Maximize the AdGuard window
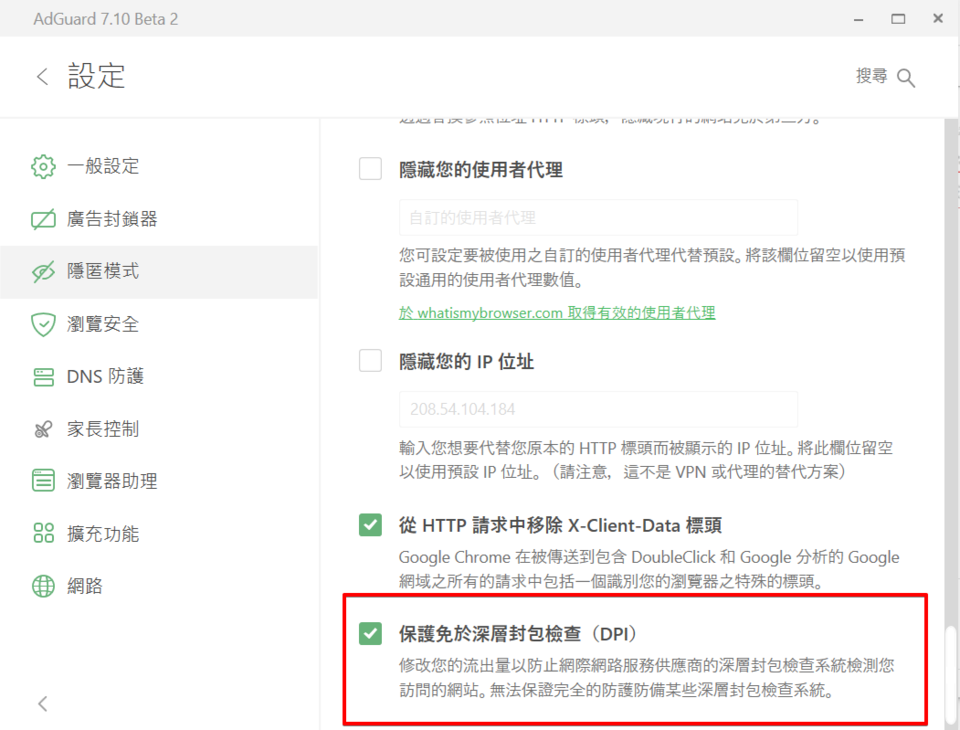Image resolution: width=960 pixels, height=730 pixels. (x=898, y=19)
